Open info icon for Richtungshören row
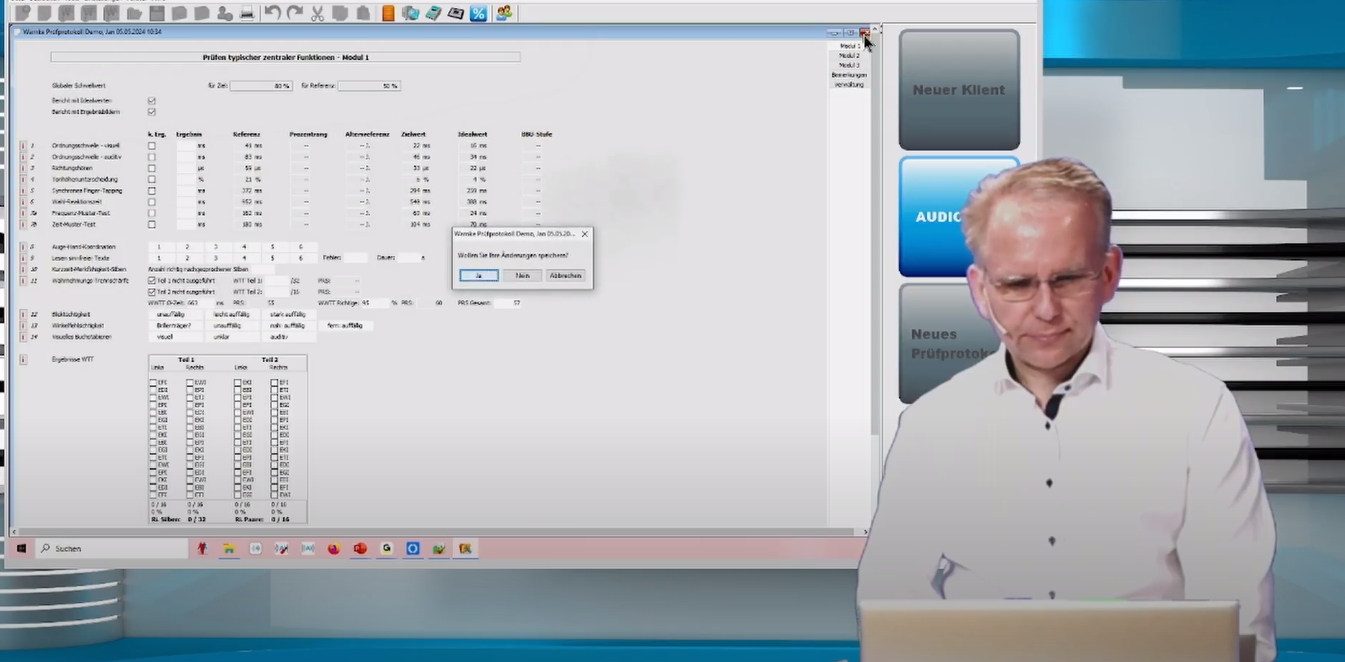This screenshot has height=662, width=1345. 23,168
